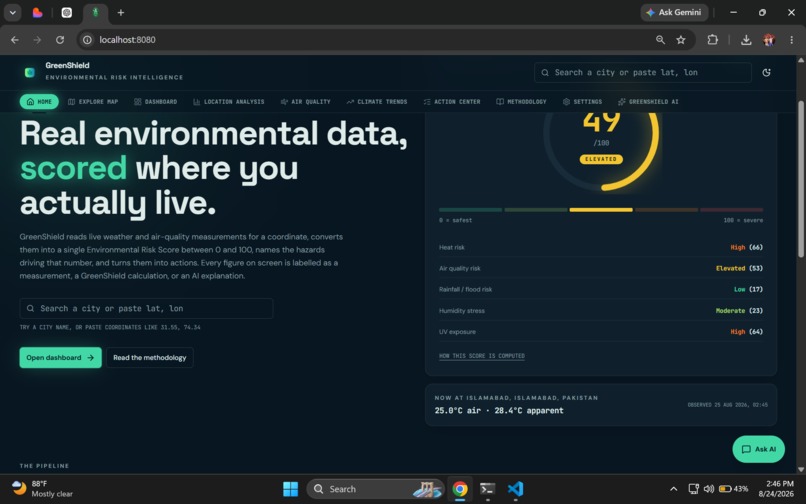Click the yellow segment of risk scale bar

pos(601,210)
